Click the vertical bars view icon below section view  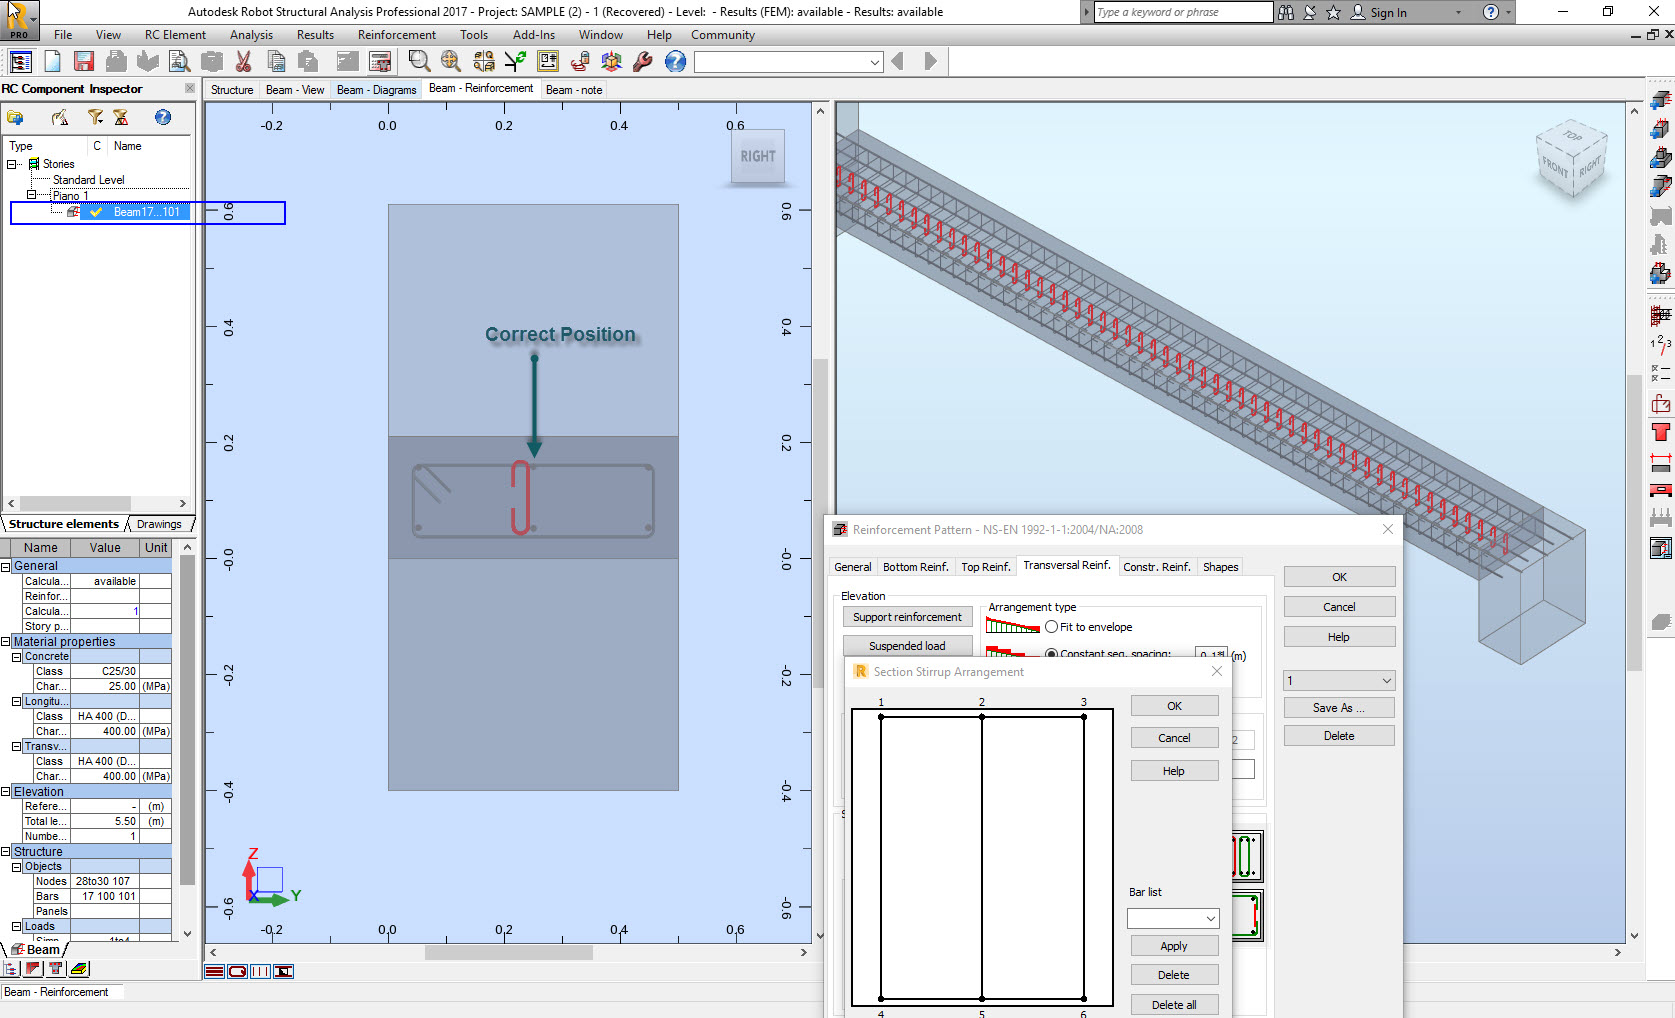(260, 971)
